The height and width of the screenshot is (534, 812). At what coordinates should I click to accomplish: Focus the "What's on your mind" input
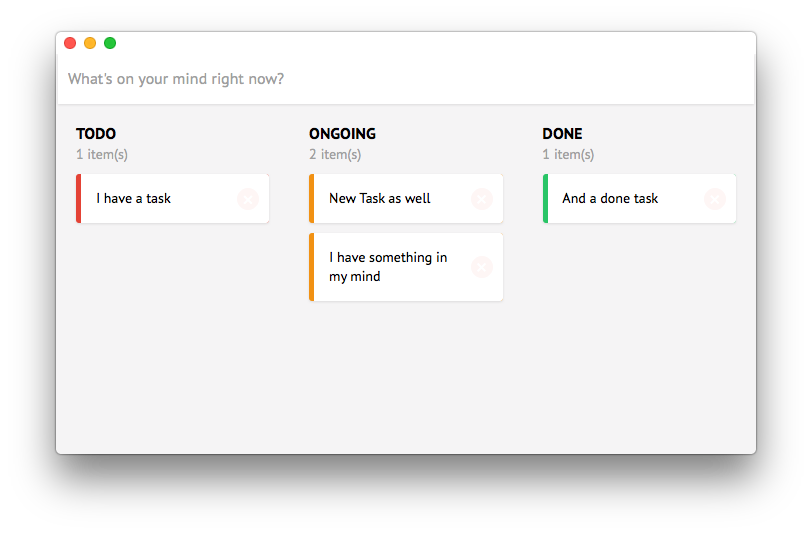[x=406, y=79]
